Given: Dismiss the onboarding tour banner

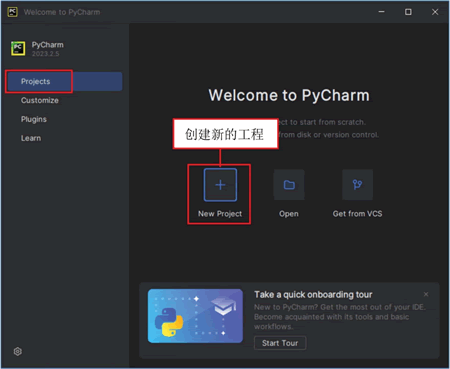Looking at the screenshot, I should pyautogui.click(x=426, y=294).
